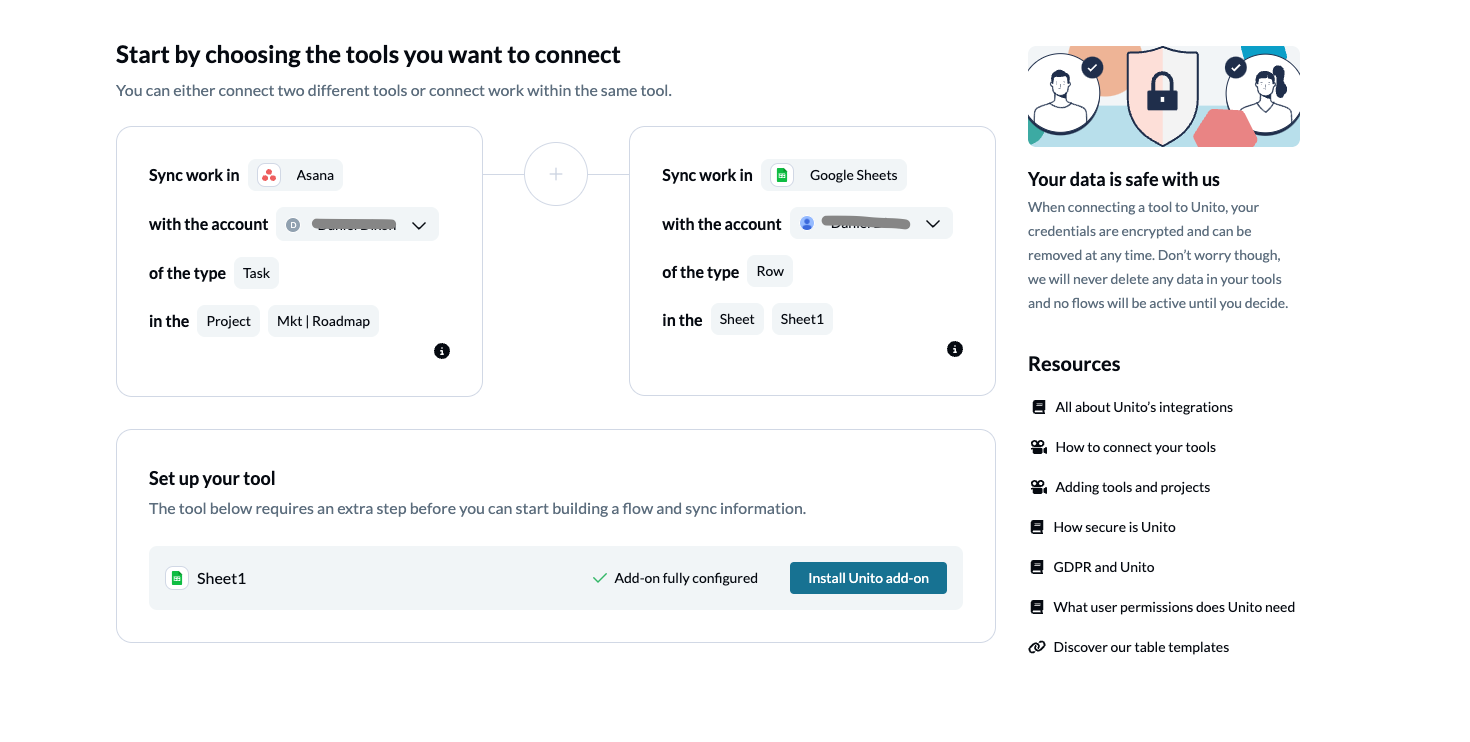The image size is (1470, 742).
Task: Open What user permissions does Unito need
Action: (x=1173, y=607)
